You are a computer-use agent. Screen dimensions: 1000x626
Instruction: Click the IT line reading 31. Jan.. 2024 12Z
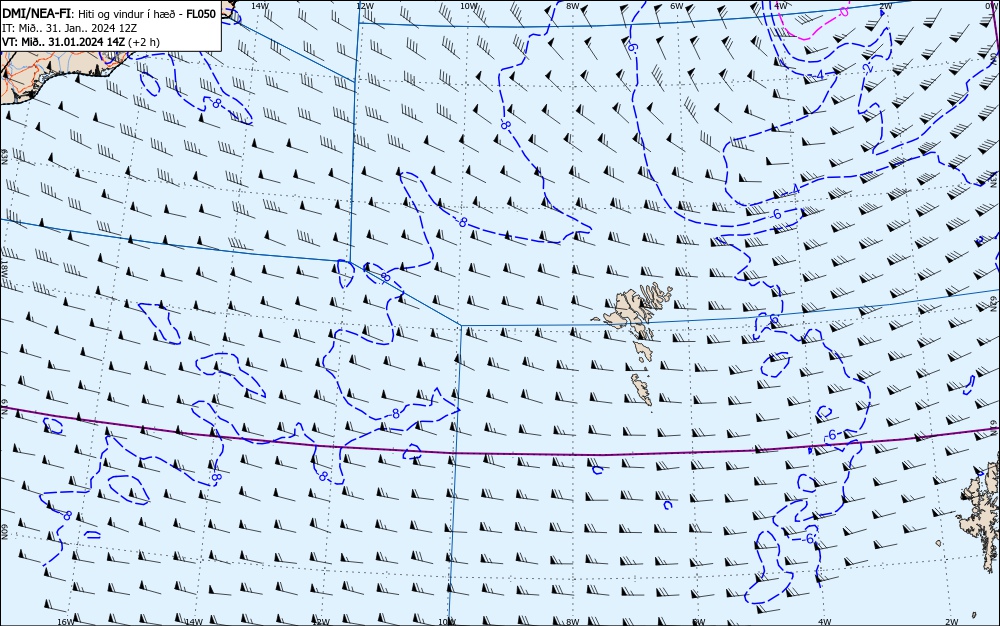[69, 29]
